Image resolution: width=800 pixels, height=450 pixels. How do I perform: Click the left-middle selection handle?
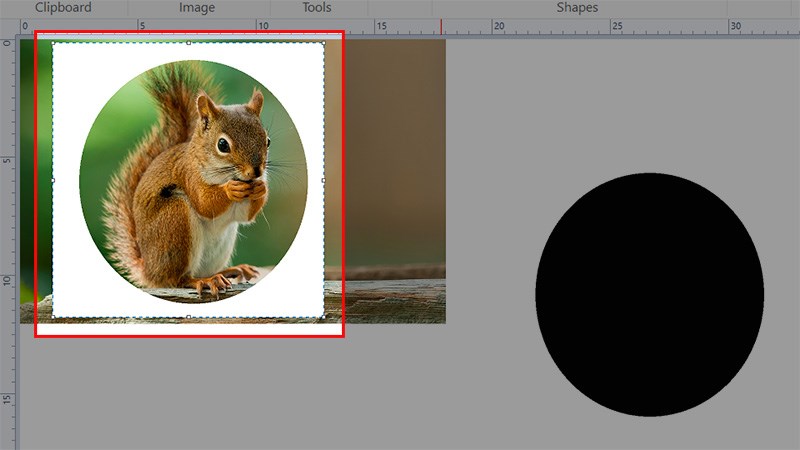[x=53, y=180]
